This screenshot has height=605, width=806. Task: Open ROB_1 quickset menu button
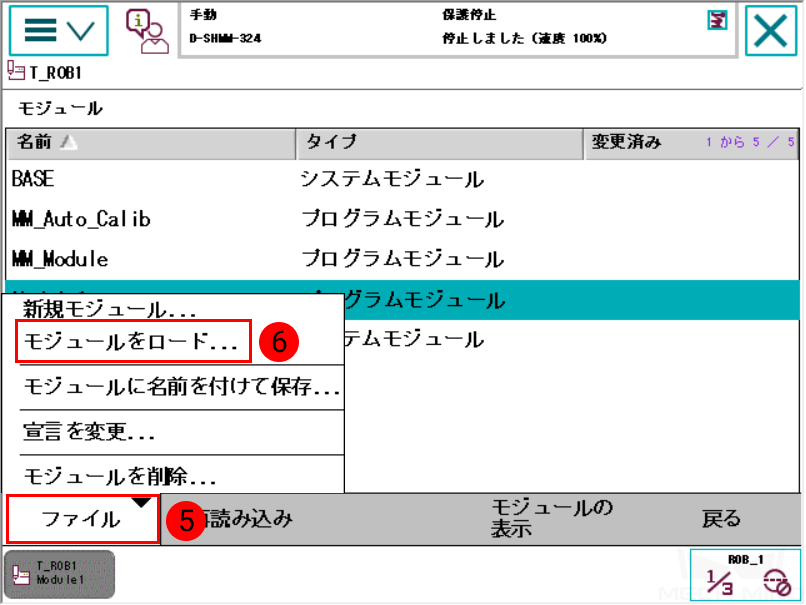click(x=745, y=575)
